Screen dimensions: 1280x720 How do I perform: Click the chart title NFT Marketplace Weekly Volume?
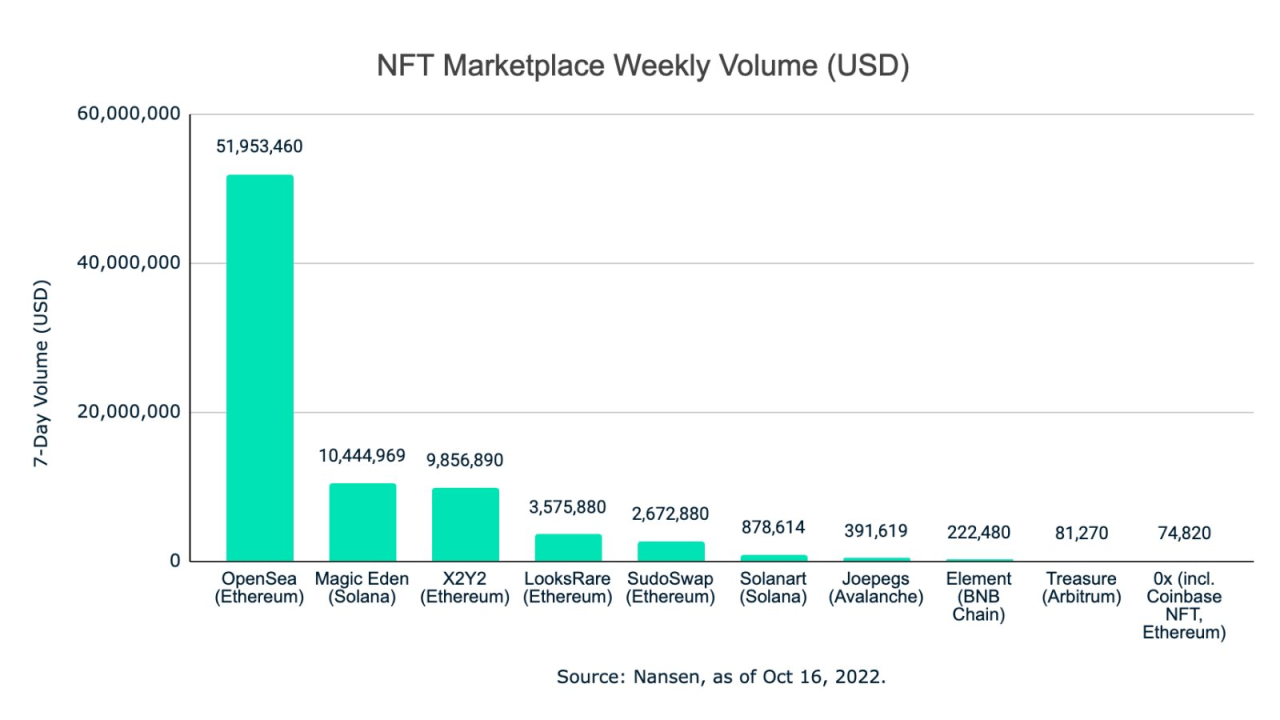click(x=643, y=66)
